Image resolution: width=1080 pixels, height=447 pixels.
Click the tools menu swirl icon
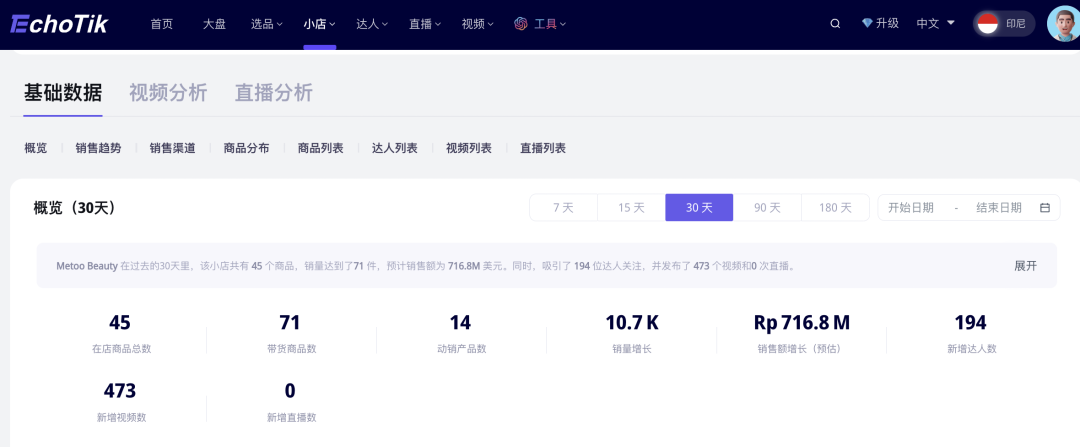click(x=520, y=24)
